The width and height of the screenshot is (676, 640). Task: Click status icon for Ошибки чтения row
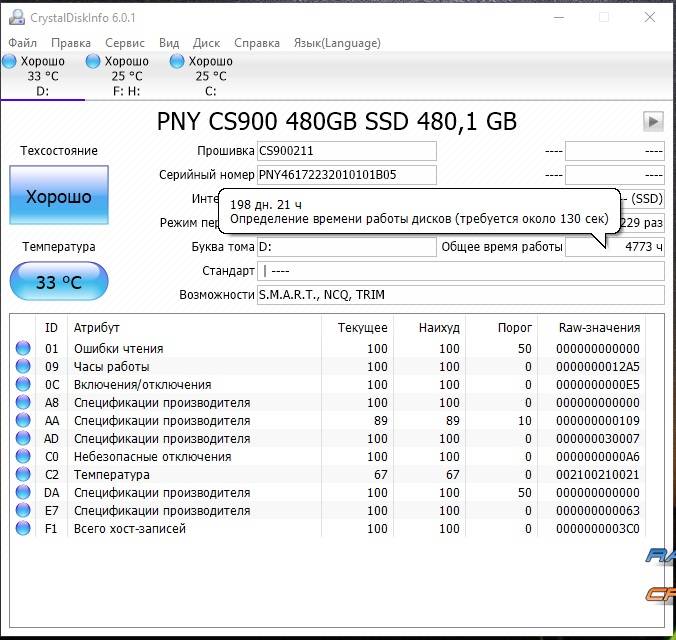pos(23,348)
